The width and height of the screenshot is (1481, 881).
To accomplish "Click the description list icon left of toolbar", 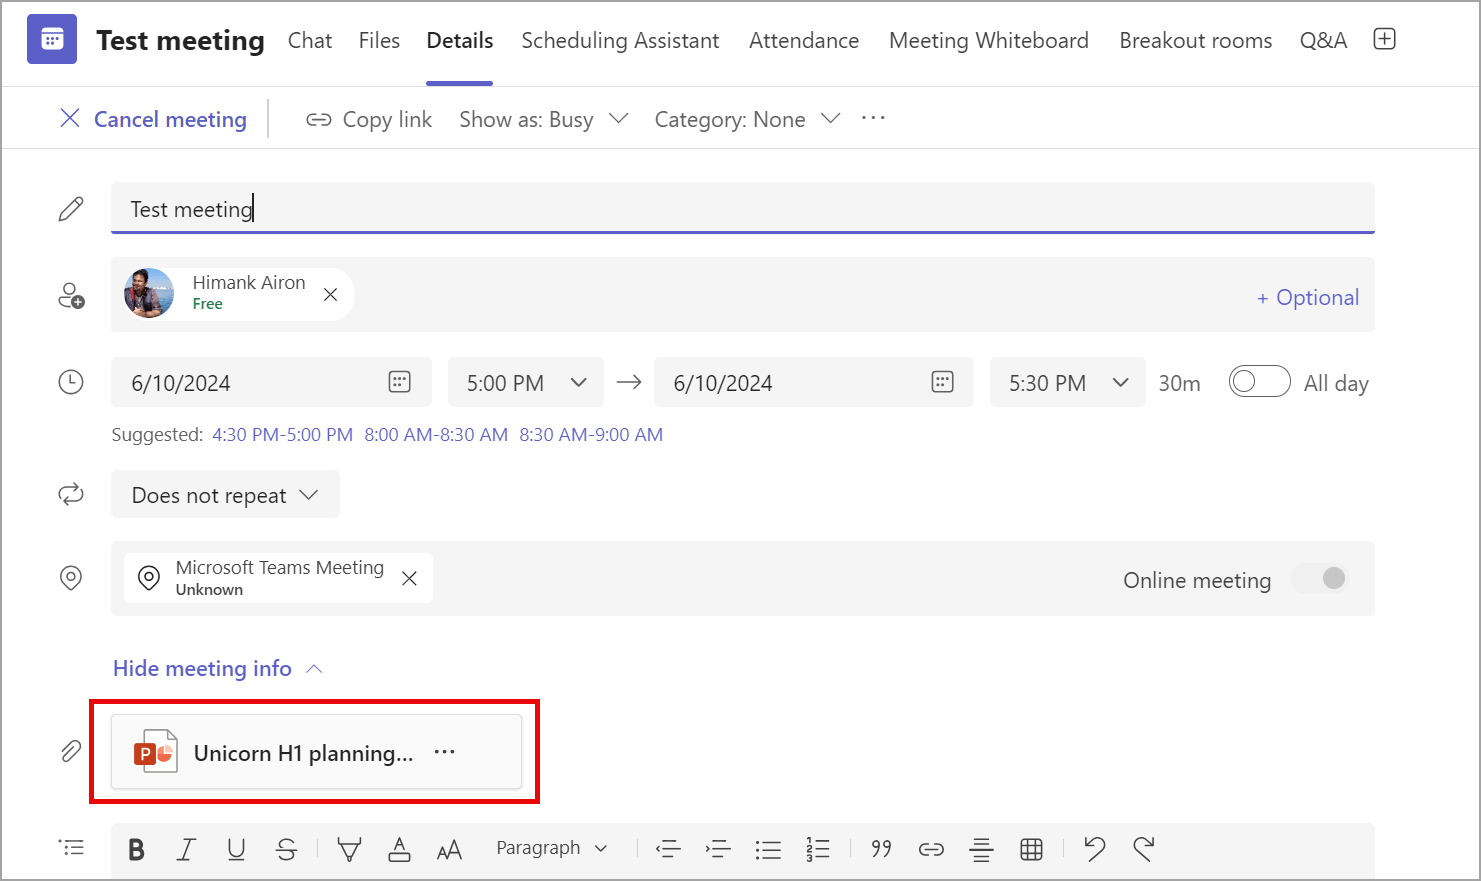I will [x=72, y=848].
